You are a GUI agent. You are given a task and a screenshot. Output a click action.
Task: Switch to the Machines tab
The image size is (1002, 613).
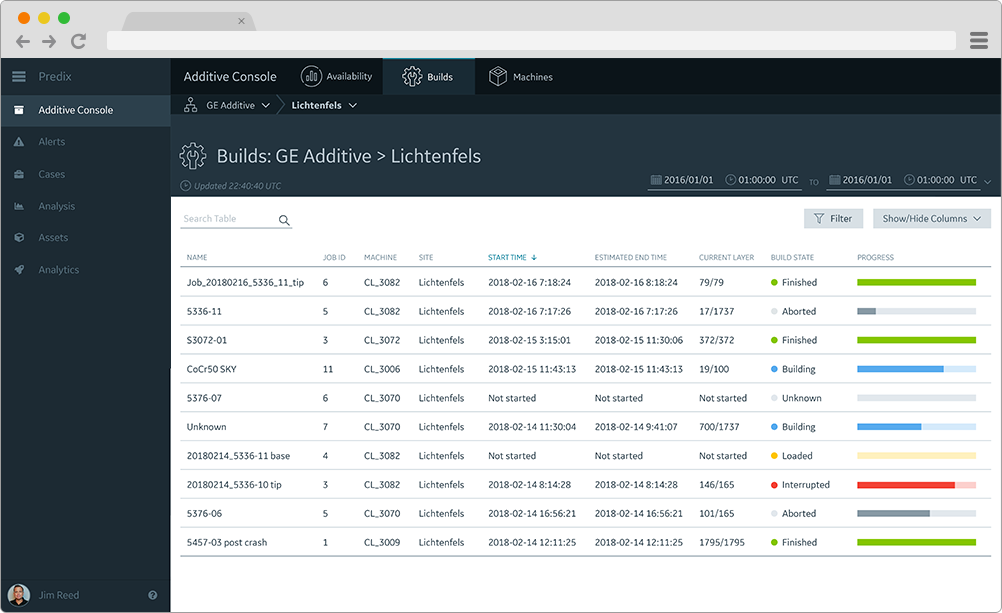(x=521, y=77)
